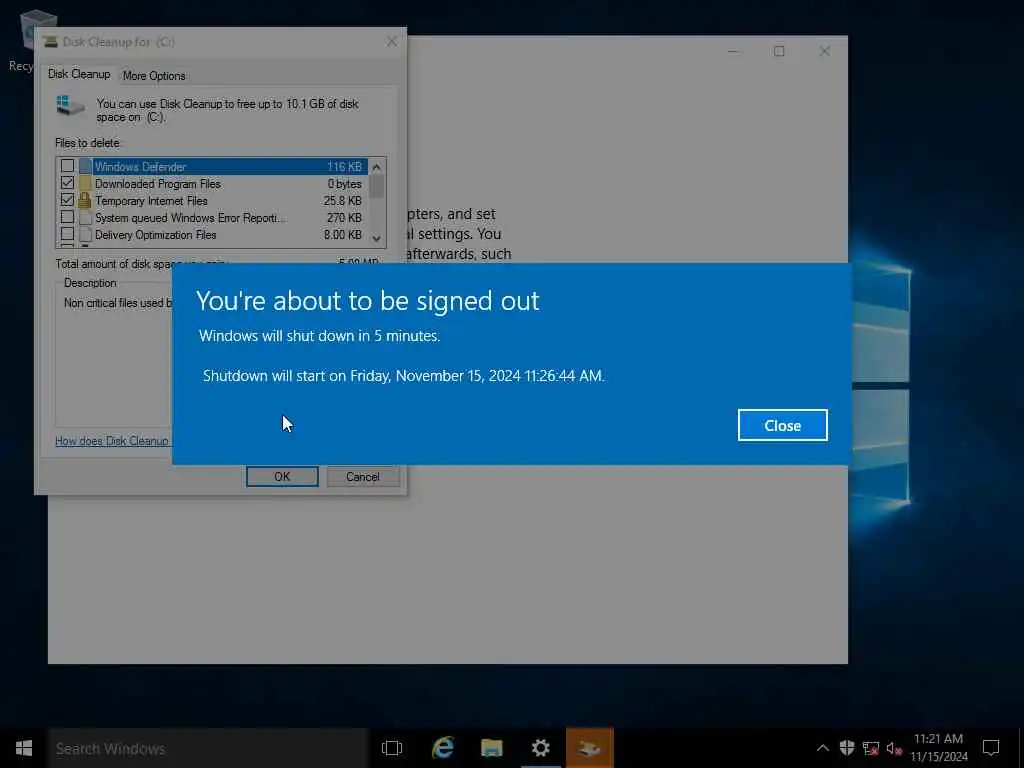This screenshot has height=768, width=1024.
Task: Click the network status tray icon
Action: (x=871, y=748)
